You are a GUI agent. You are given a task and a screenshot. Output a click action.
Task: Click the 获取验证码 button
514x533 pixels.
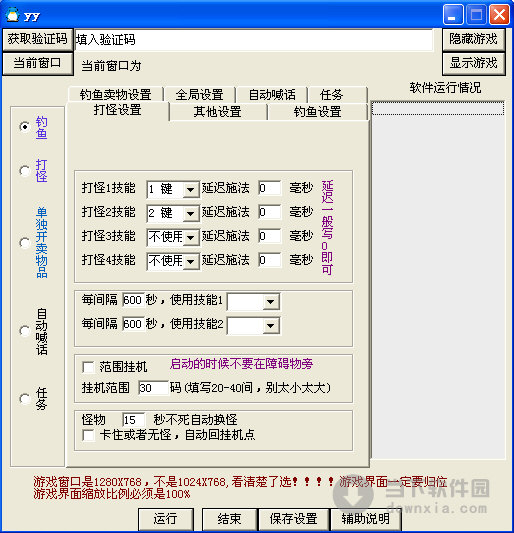pyautogui.click(x=37, y=39)
